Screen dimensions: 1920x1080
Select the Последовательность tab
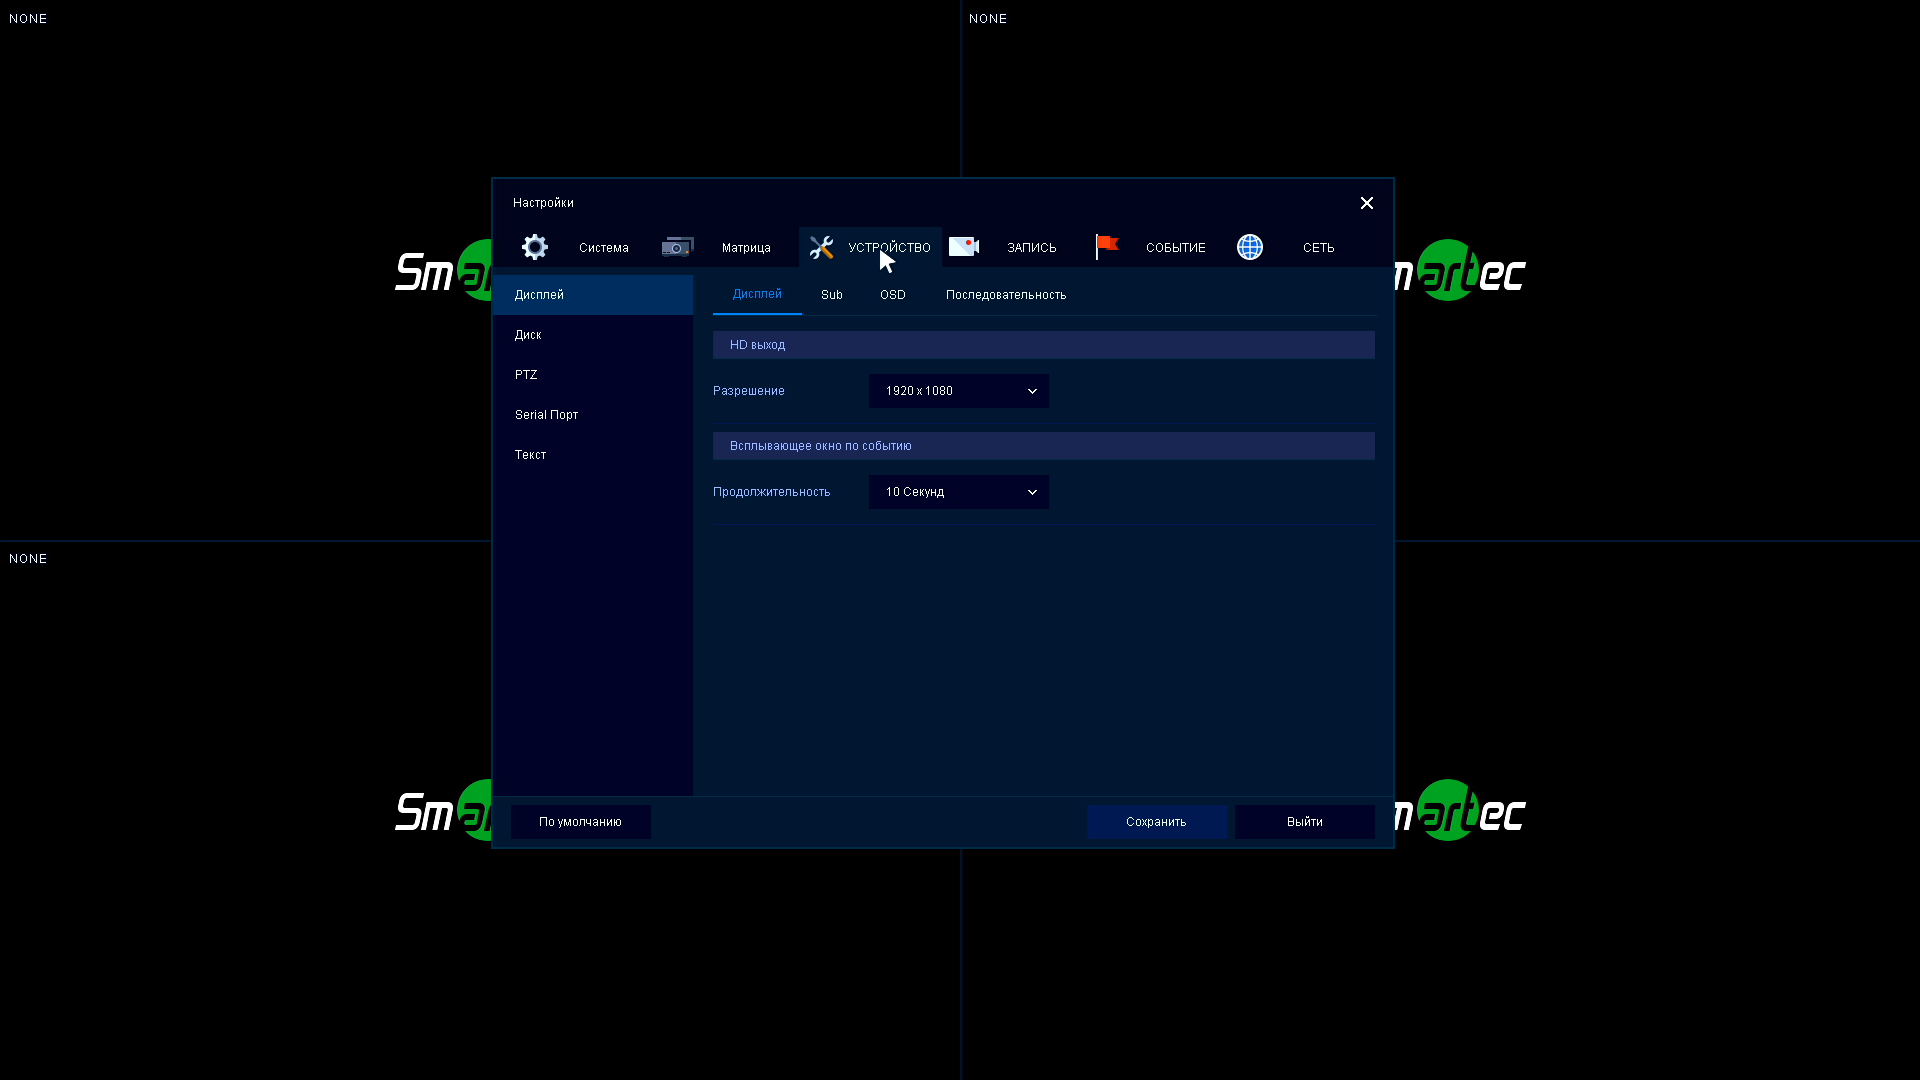point(1005,295)
